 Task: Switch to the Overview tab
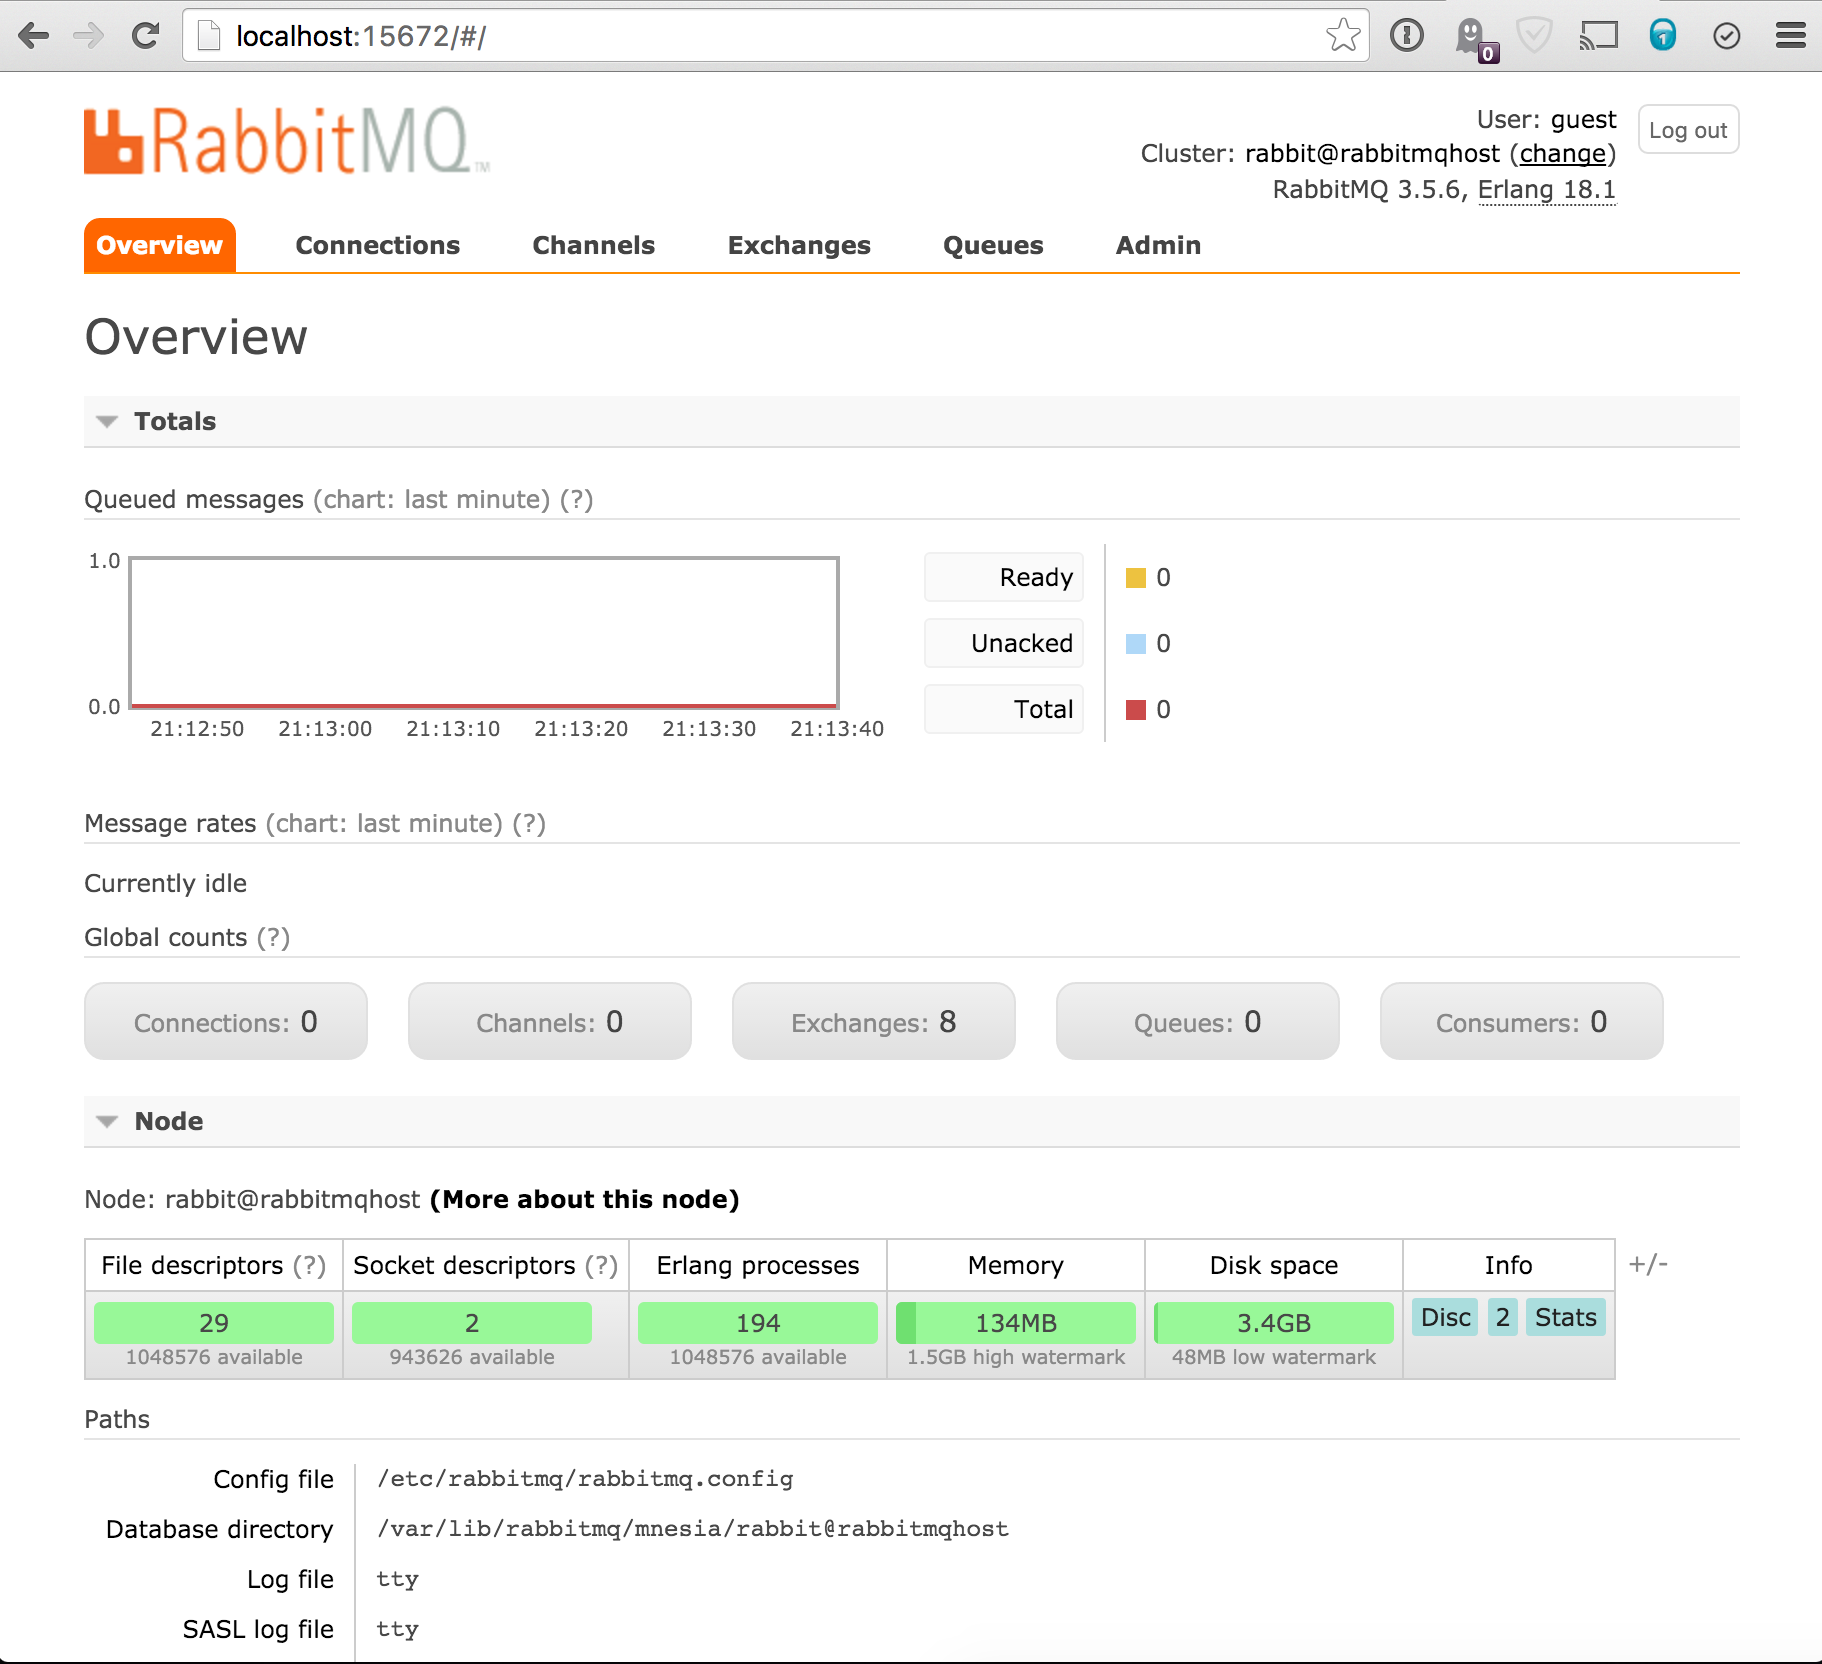160,245
